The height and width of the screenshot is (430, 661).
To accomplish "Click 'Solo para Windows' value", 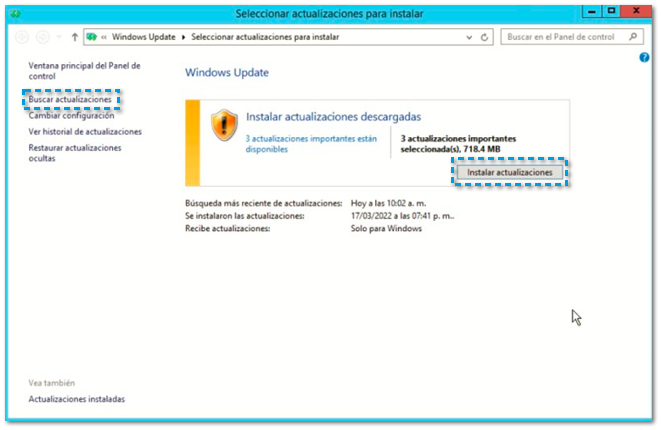I will [x=386, y=228].
